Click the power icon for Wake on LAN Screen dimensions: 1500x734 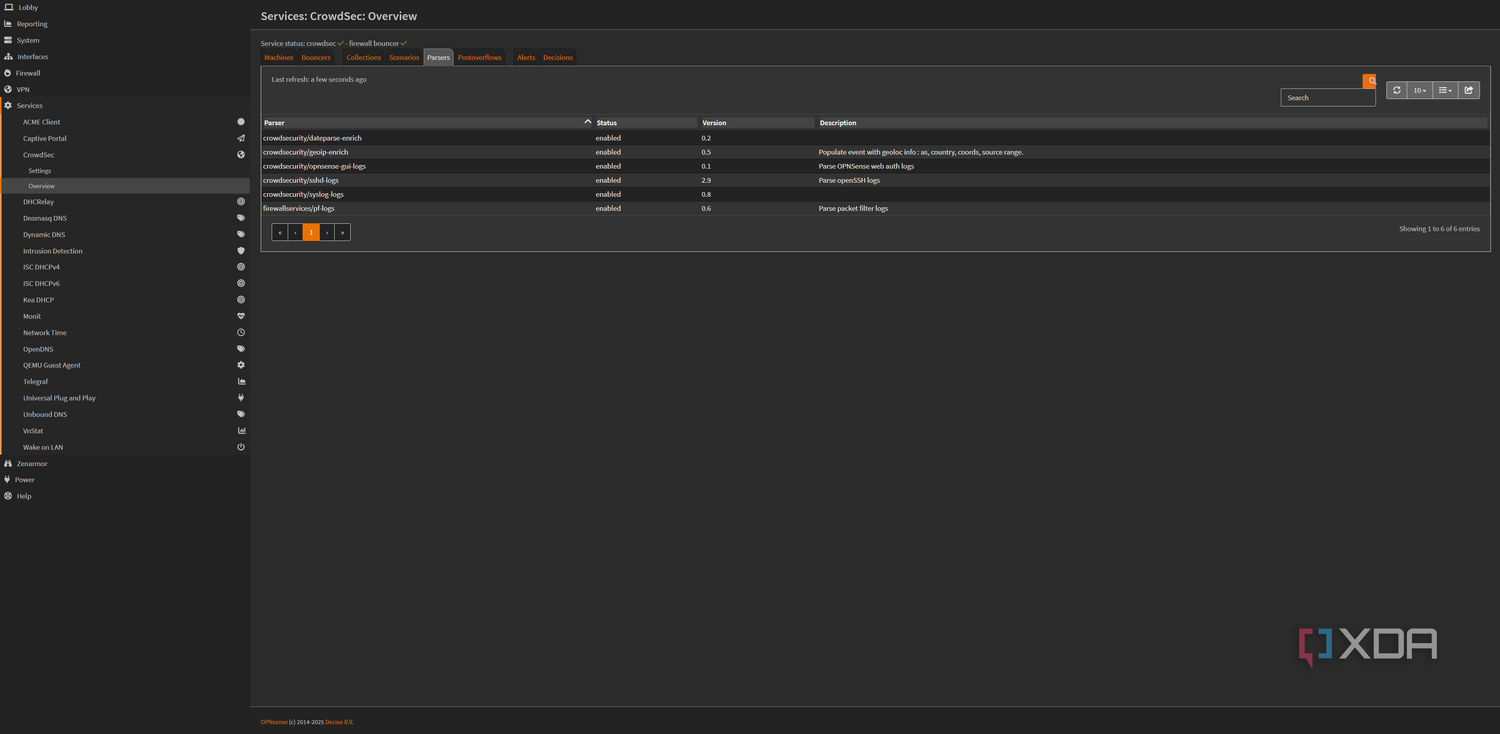pos(241,447)
